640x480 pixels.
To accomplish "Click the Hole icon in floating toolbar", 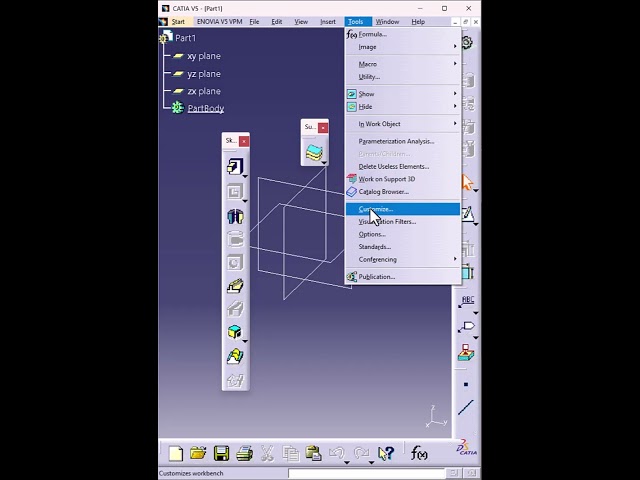I will click(x=235, y=262).
